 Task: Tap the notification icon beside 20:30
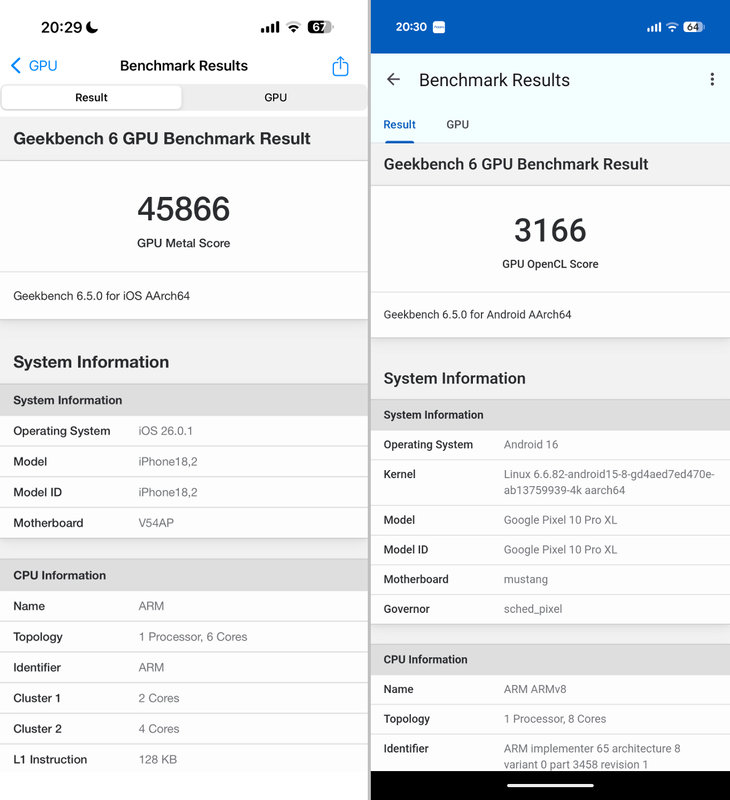click(x=439, y=27)
